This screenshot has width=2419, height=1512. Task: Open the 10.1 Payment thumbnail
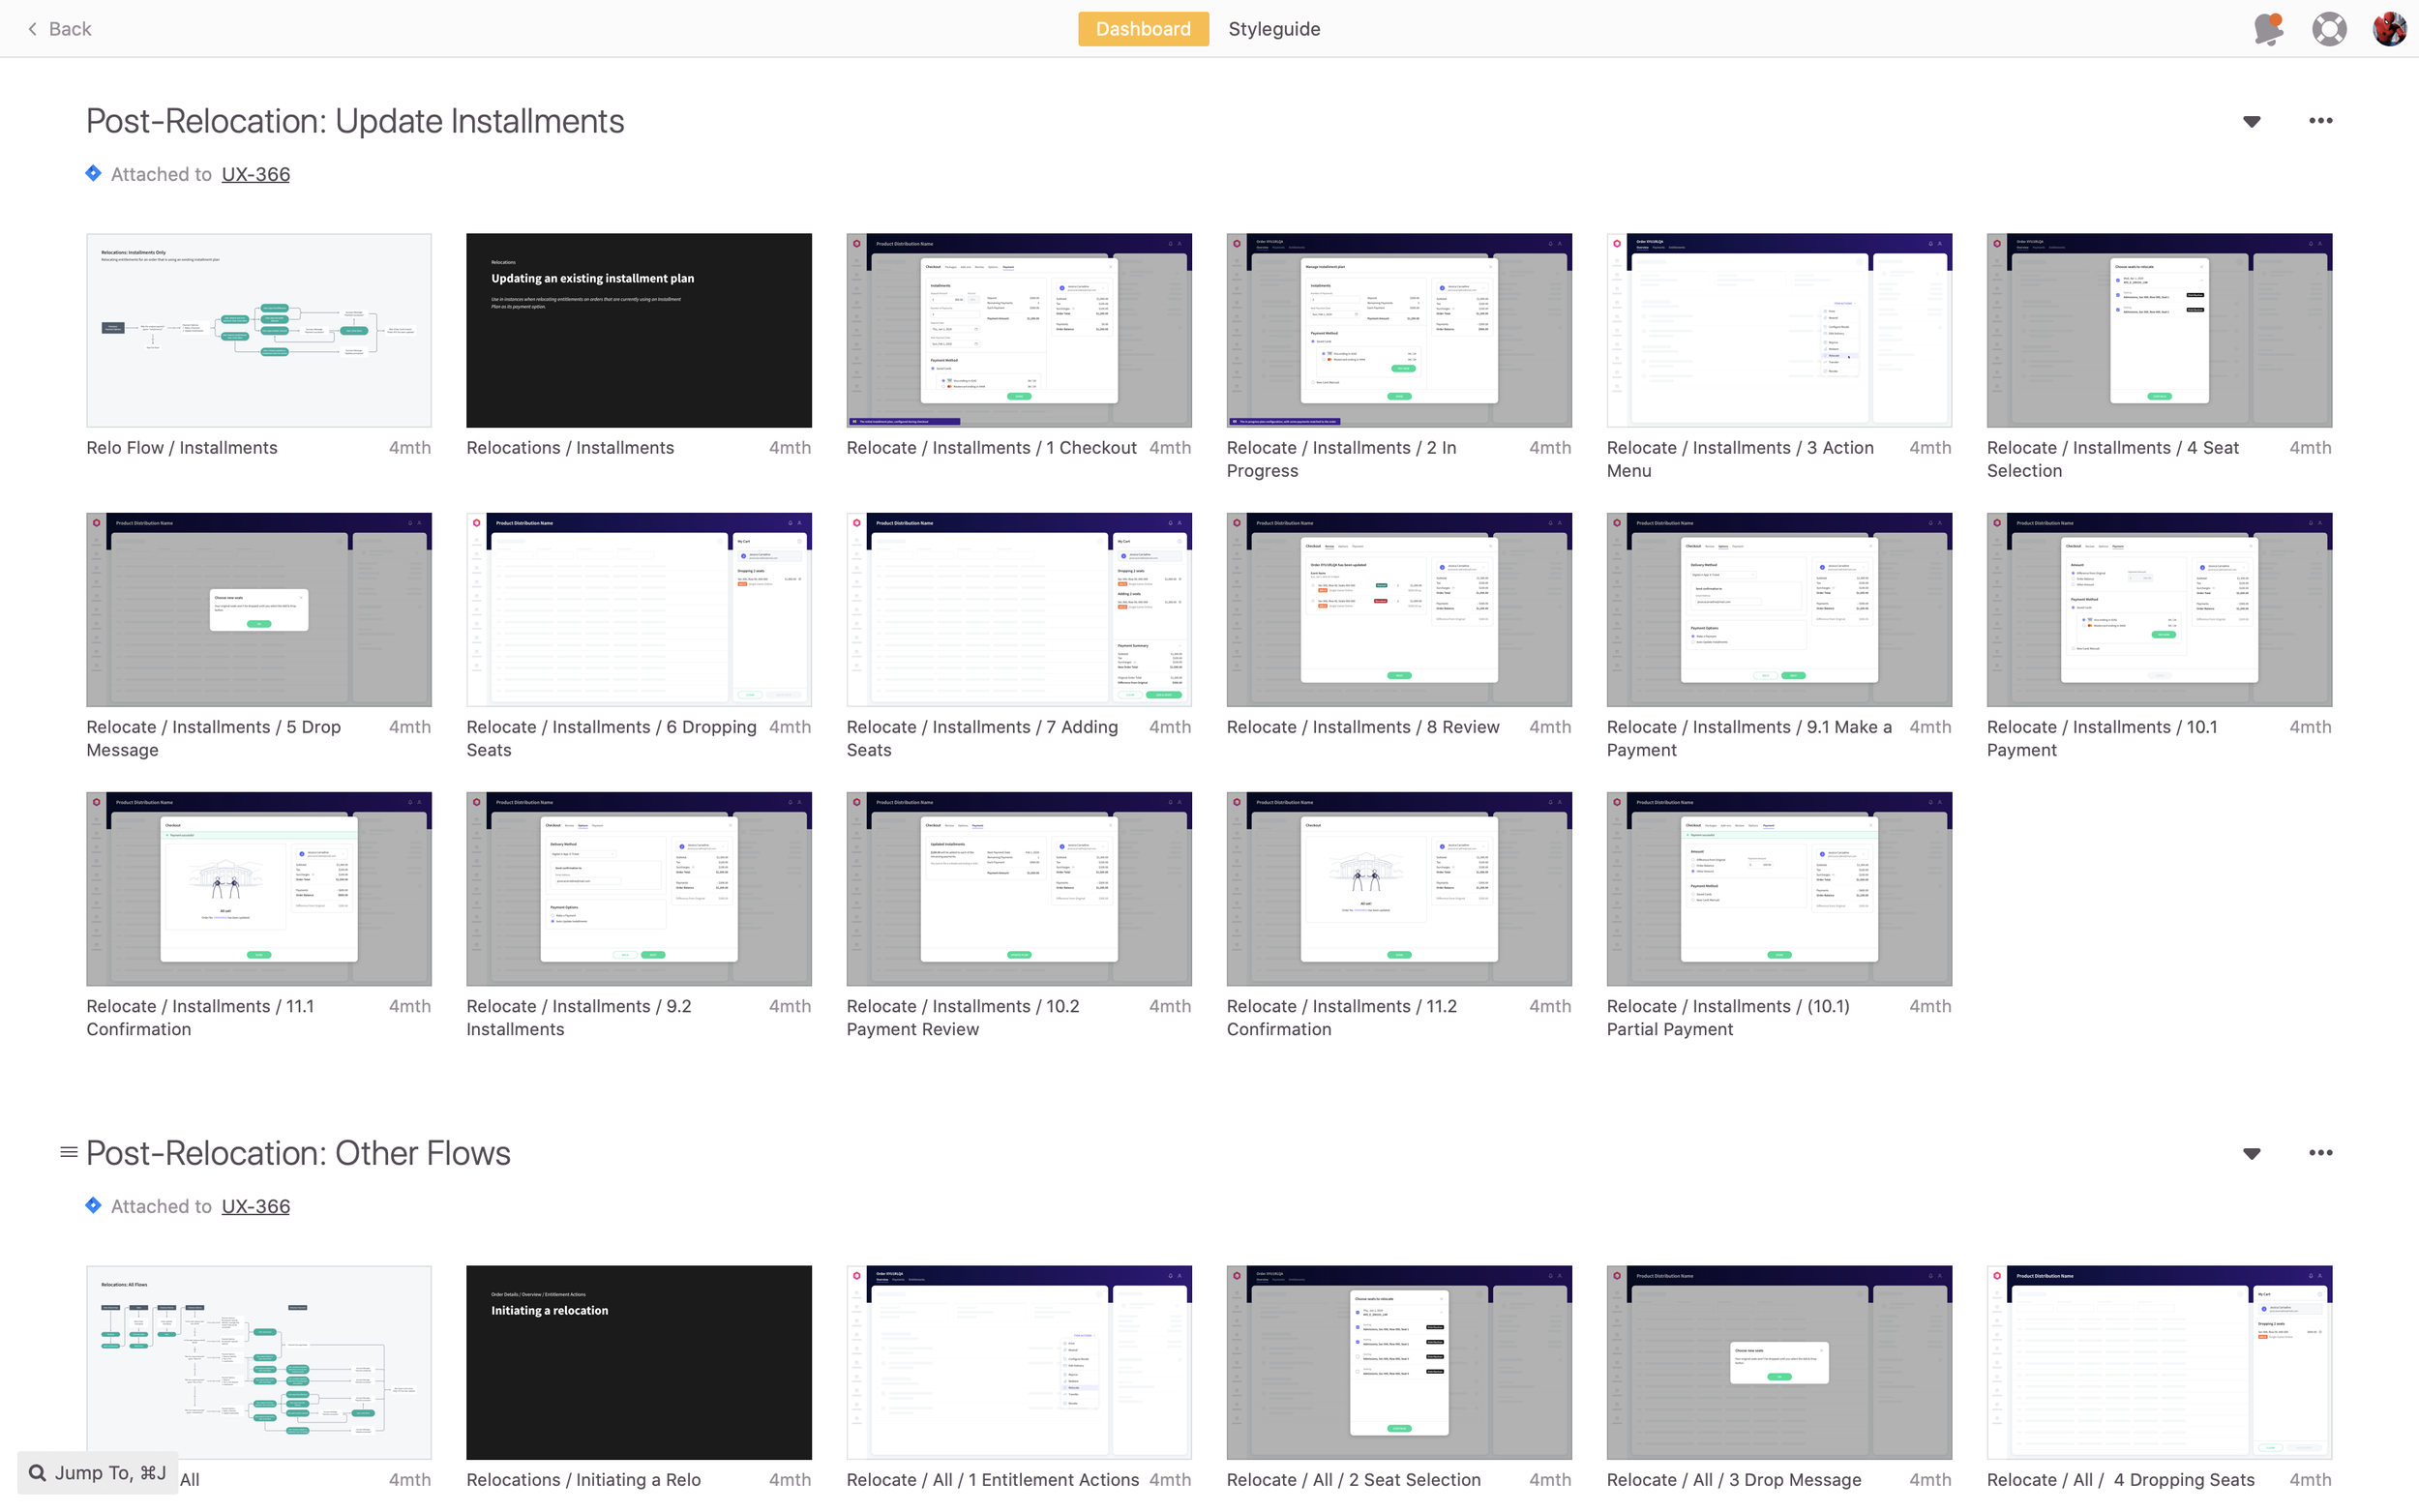coord(2159,610)
